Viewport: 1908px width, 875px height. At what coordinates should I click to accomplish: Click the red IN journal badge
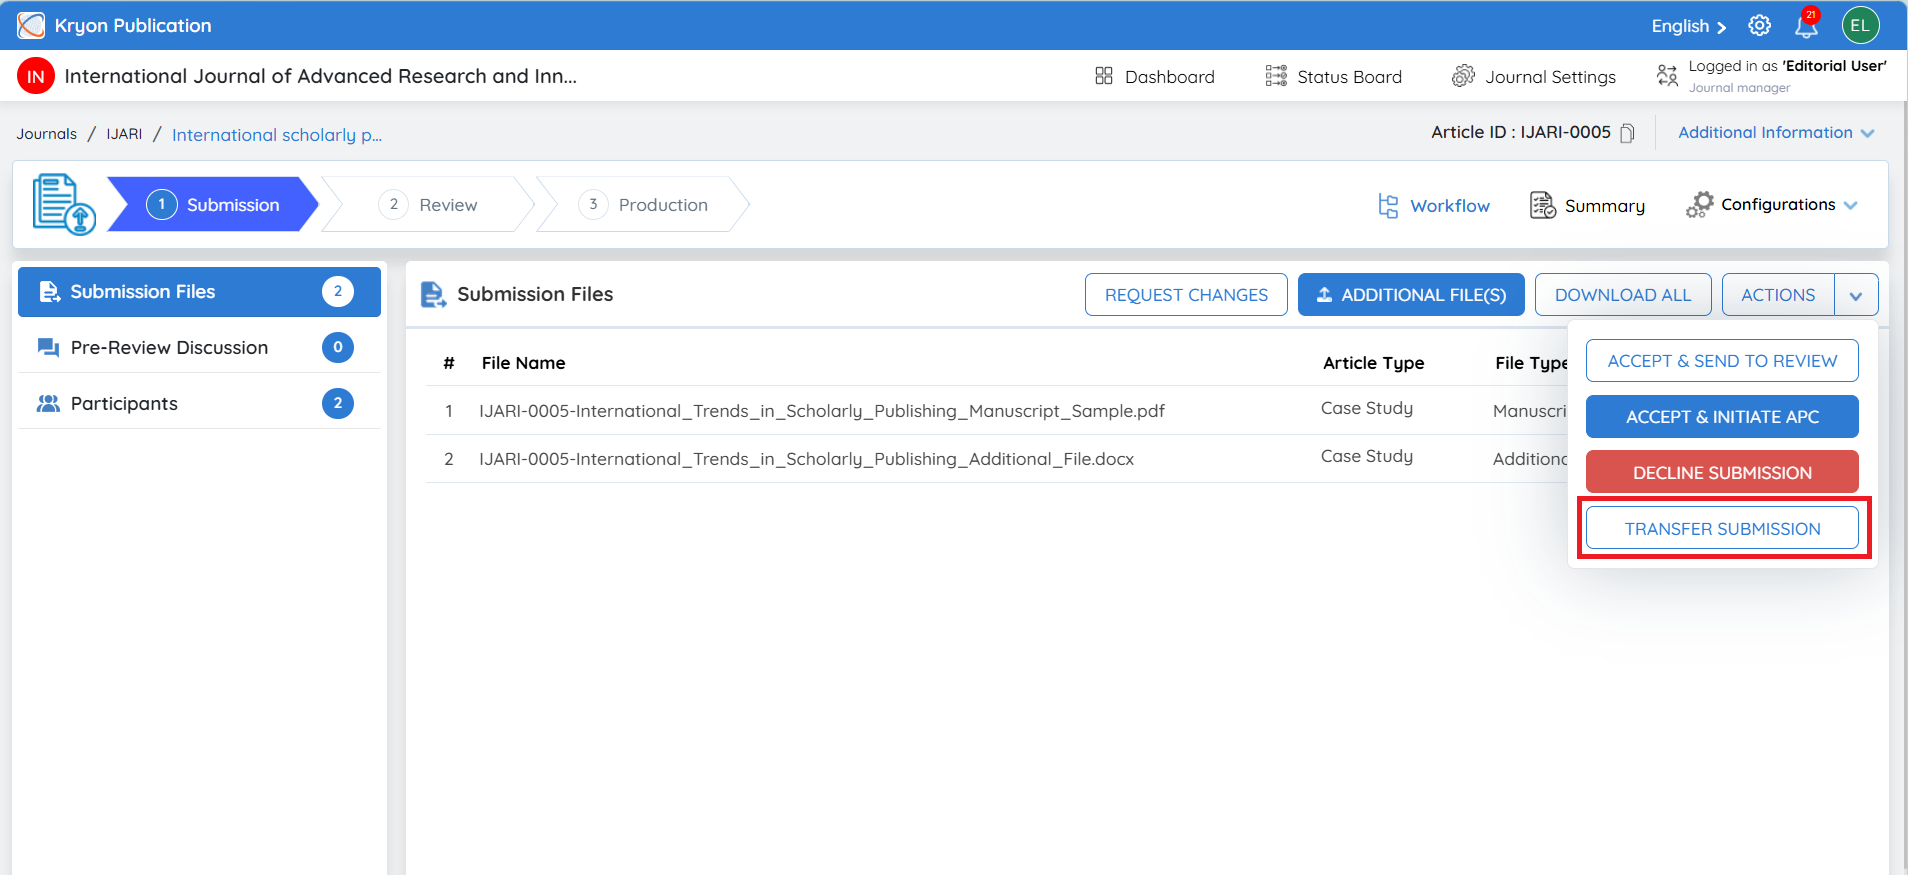tap(36, 76)
